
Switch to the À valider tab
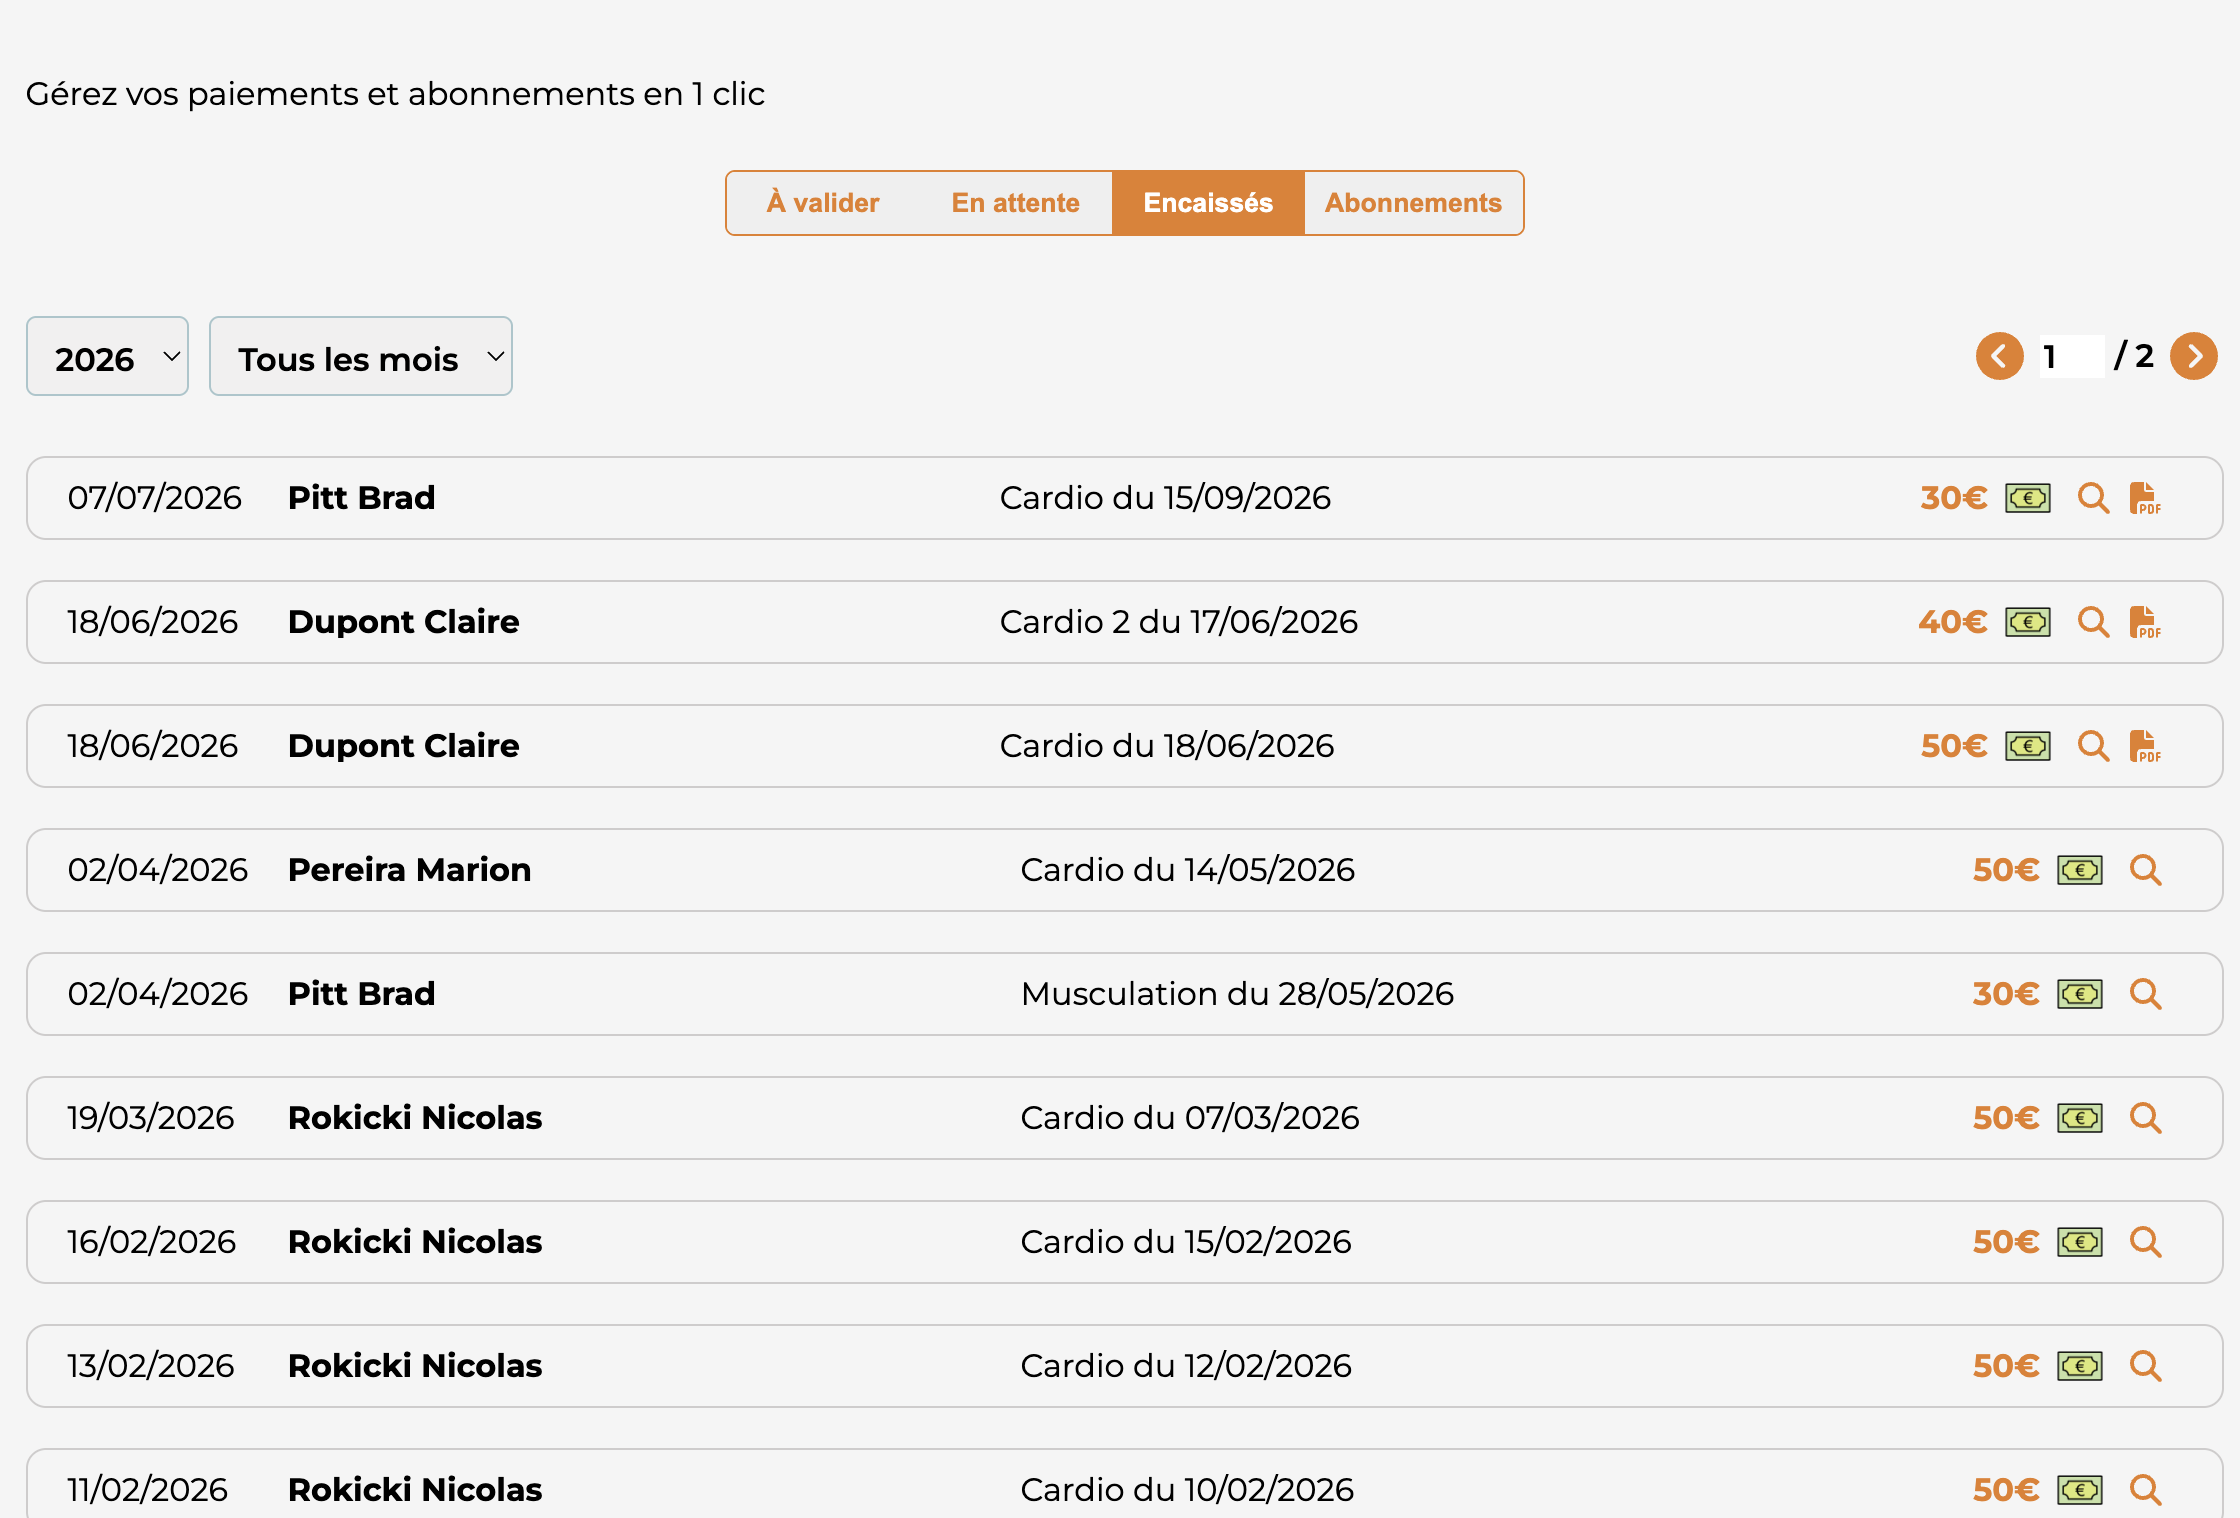tap(823, 203)
